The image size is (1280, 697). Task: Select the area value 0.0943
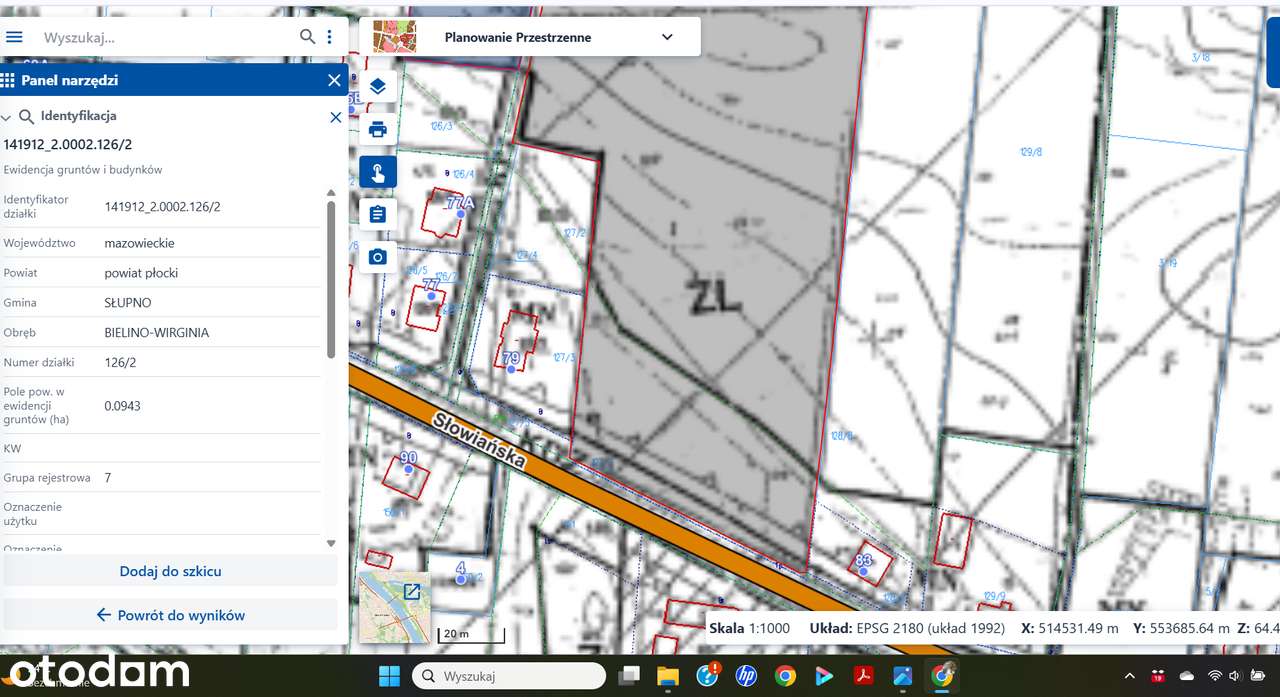point(122,406)
